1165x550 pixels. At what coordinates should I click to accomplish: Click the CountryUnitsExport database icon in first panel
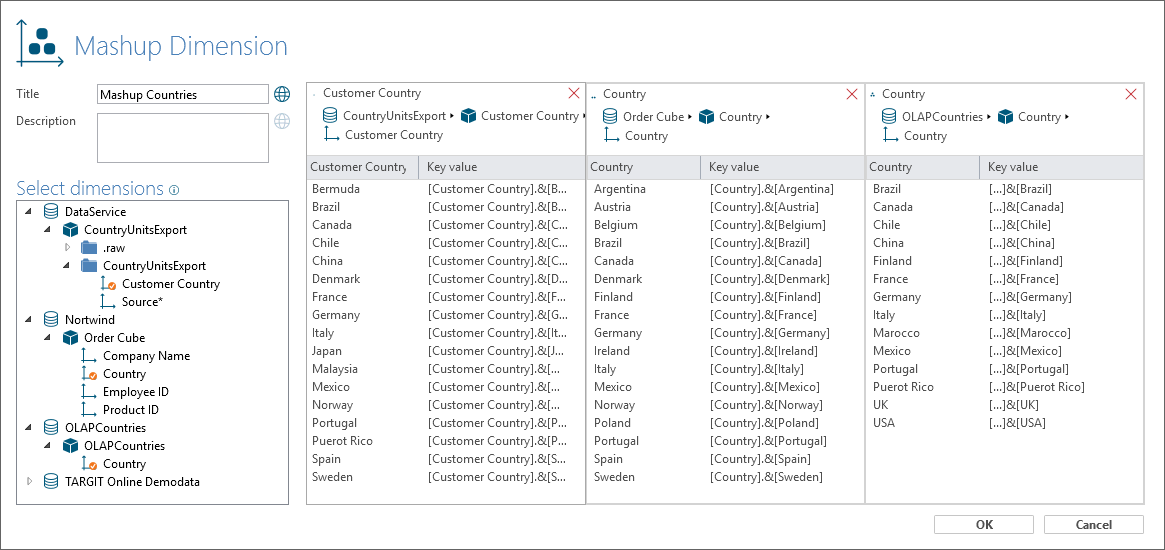(x=330, y=116)
